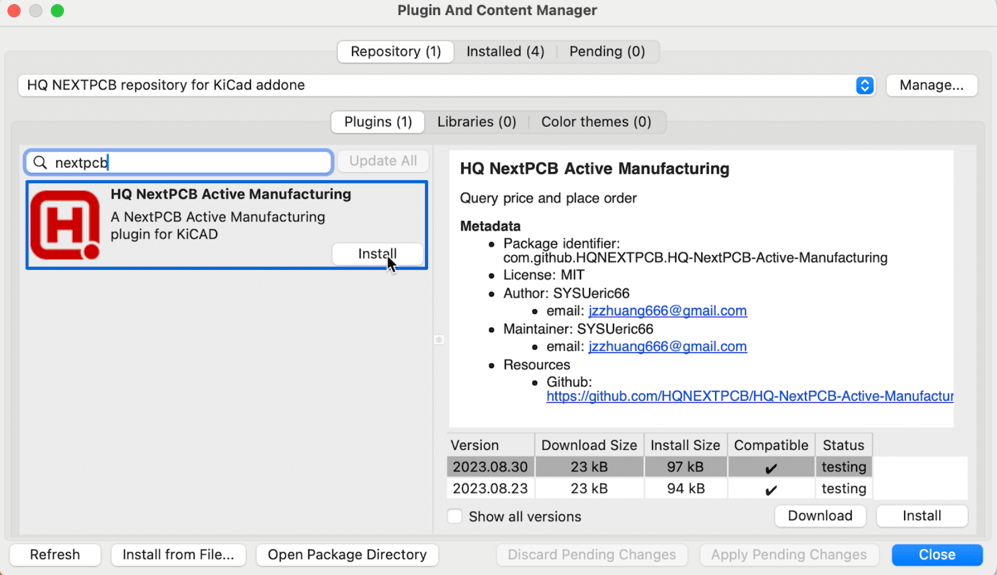Open the Libraries (0) tab

(x=476, y=121)
